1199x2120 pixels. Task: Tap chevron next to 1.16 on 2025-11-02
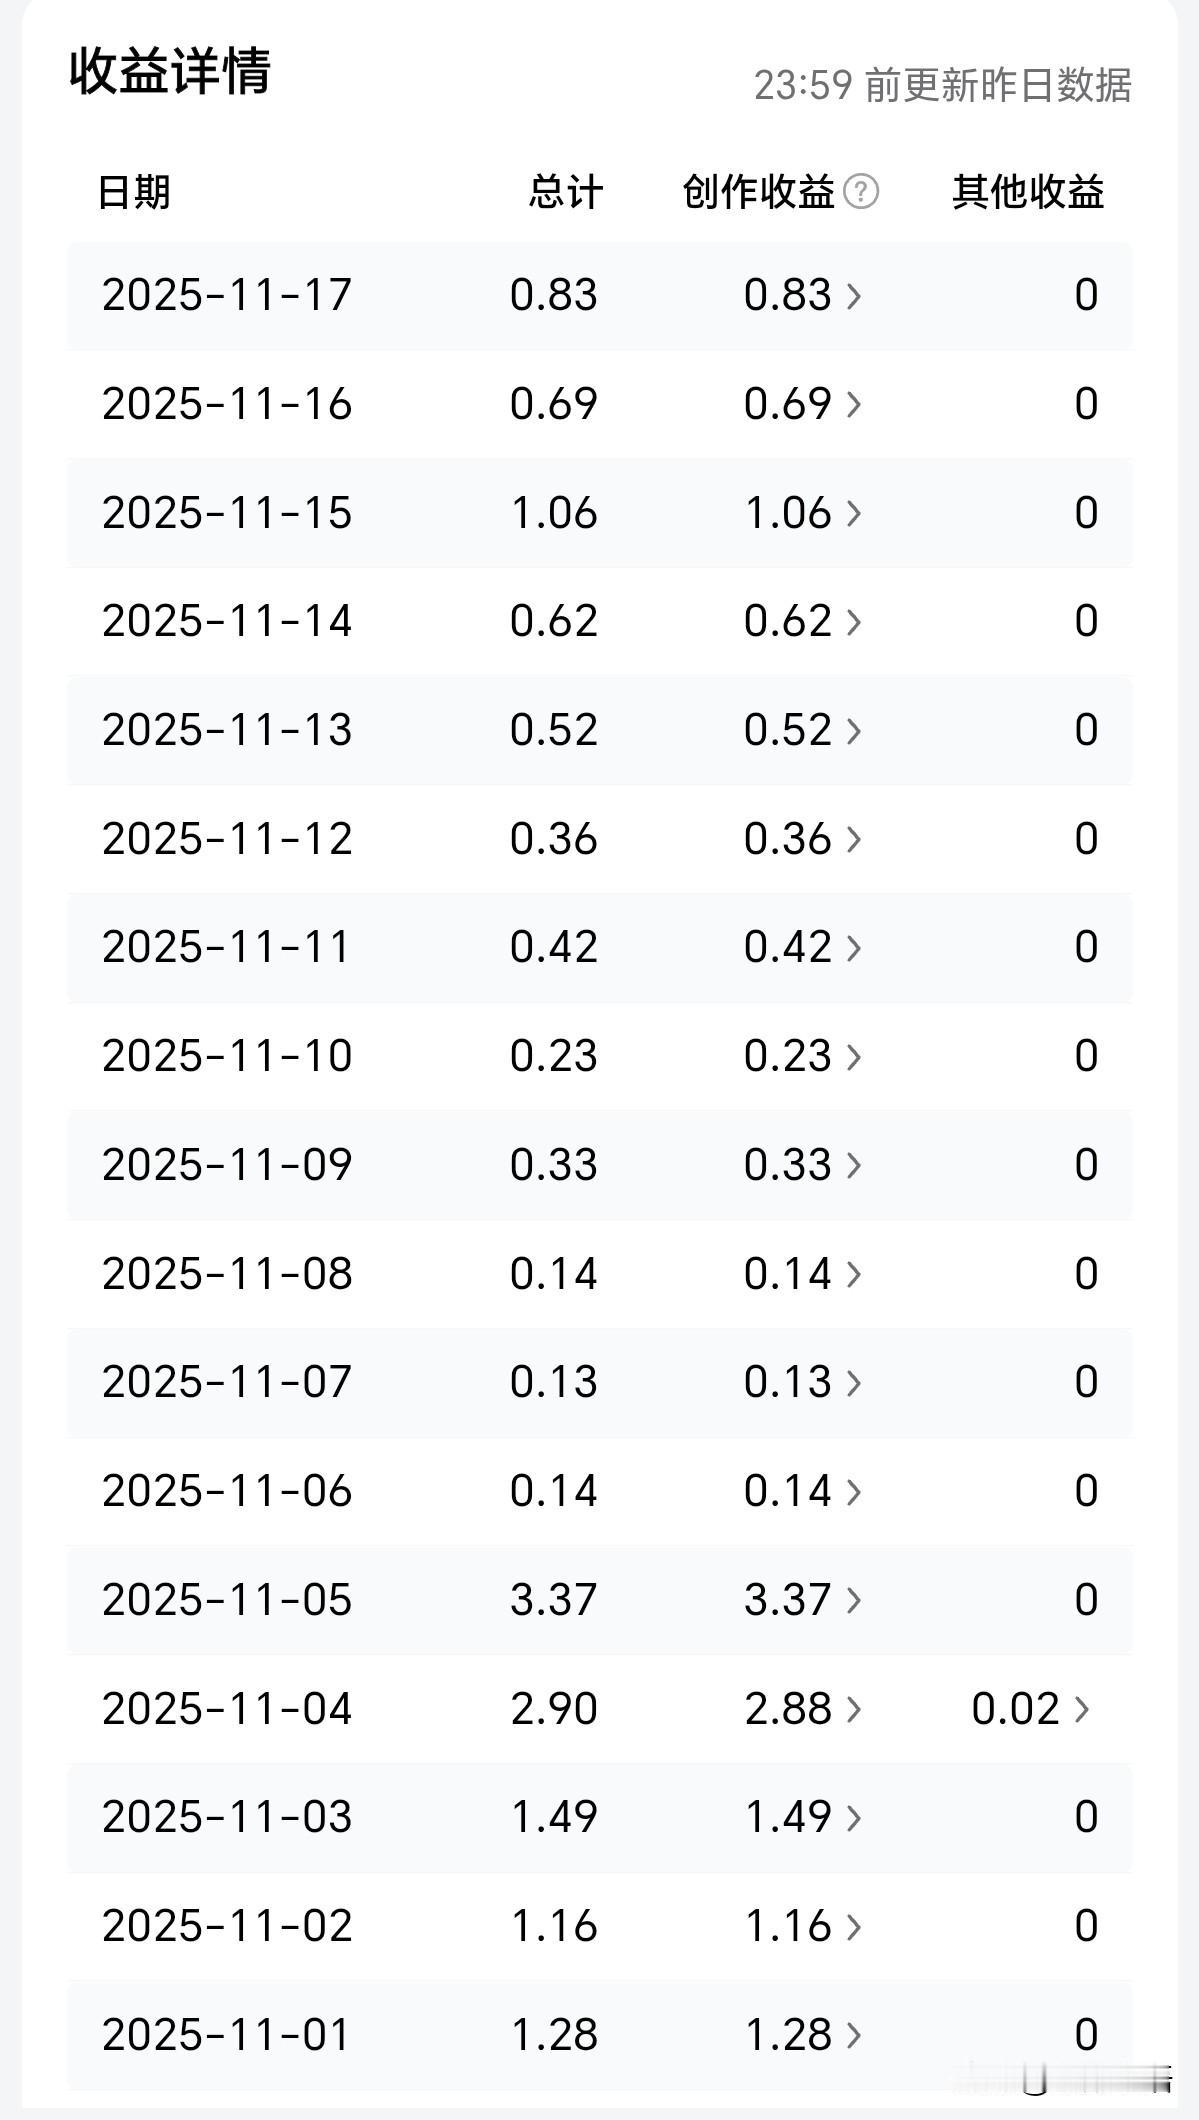tap(853, 1926)
